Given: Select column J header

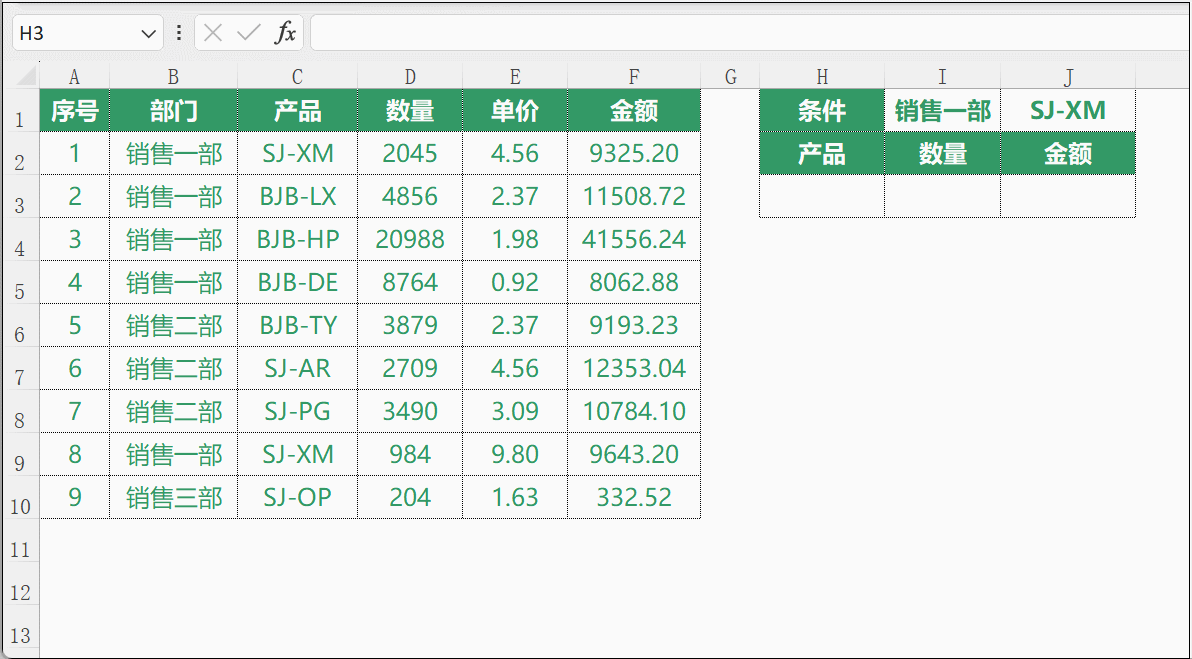Looking at the screenshot, I should point(1068,77).
